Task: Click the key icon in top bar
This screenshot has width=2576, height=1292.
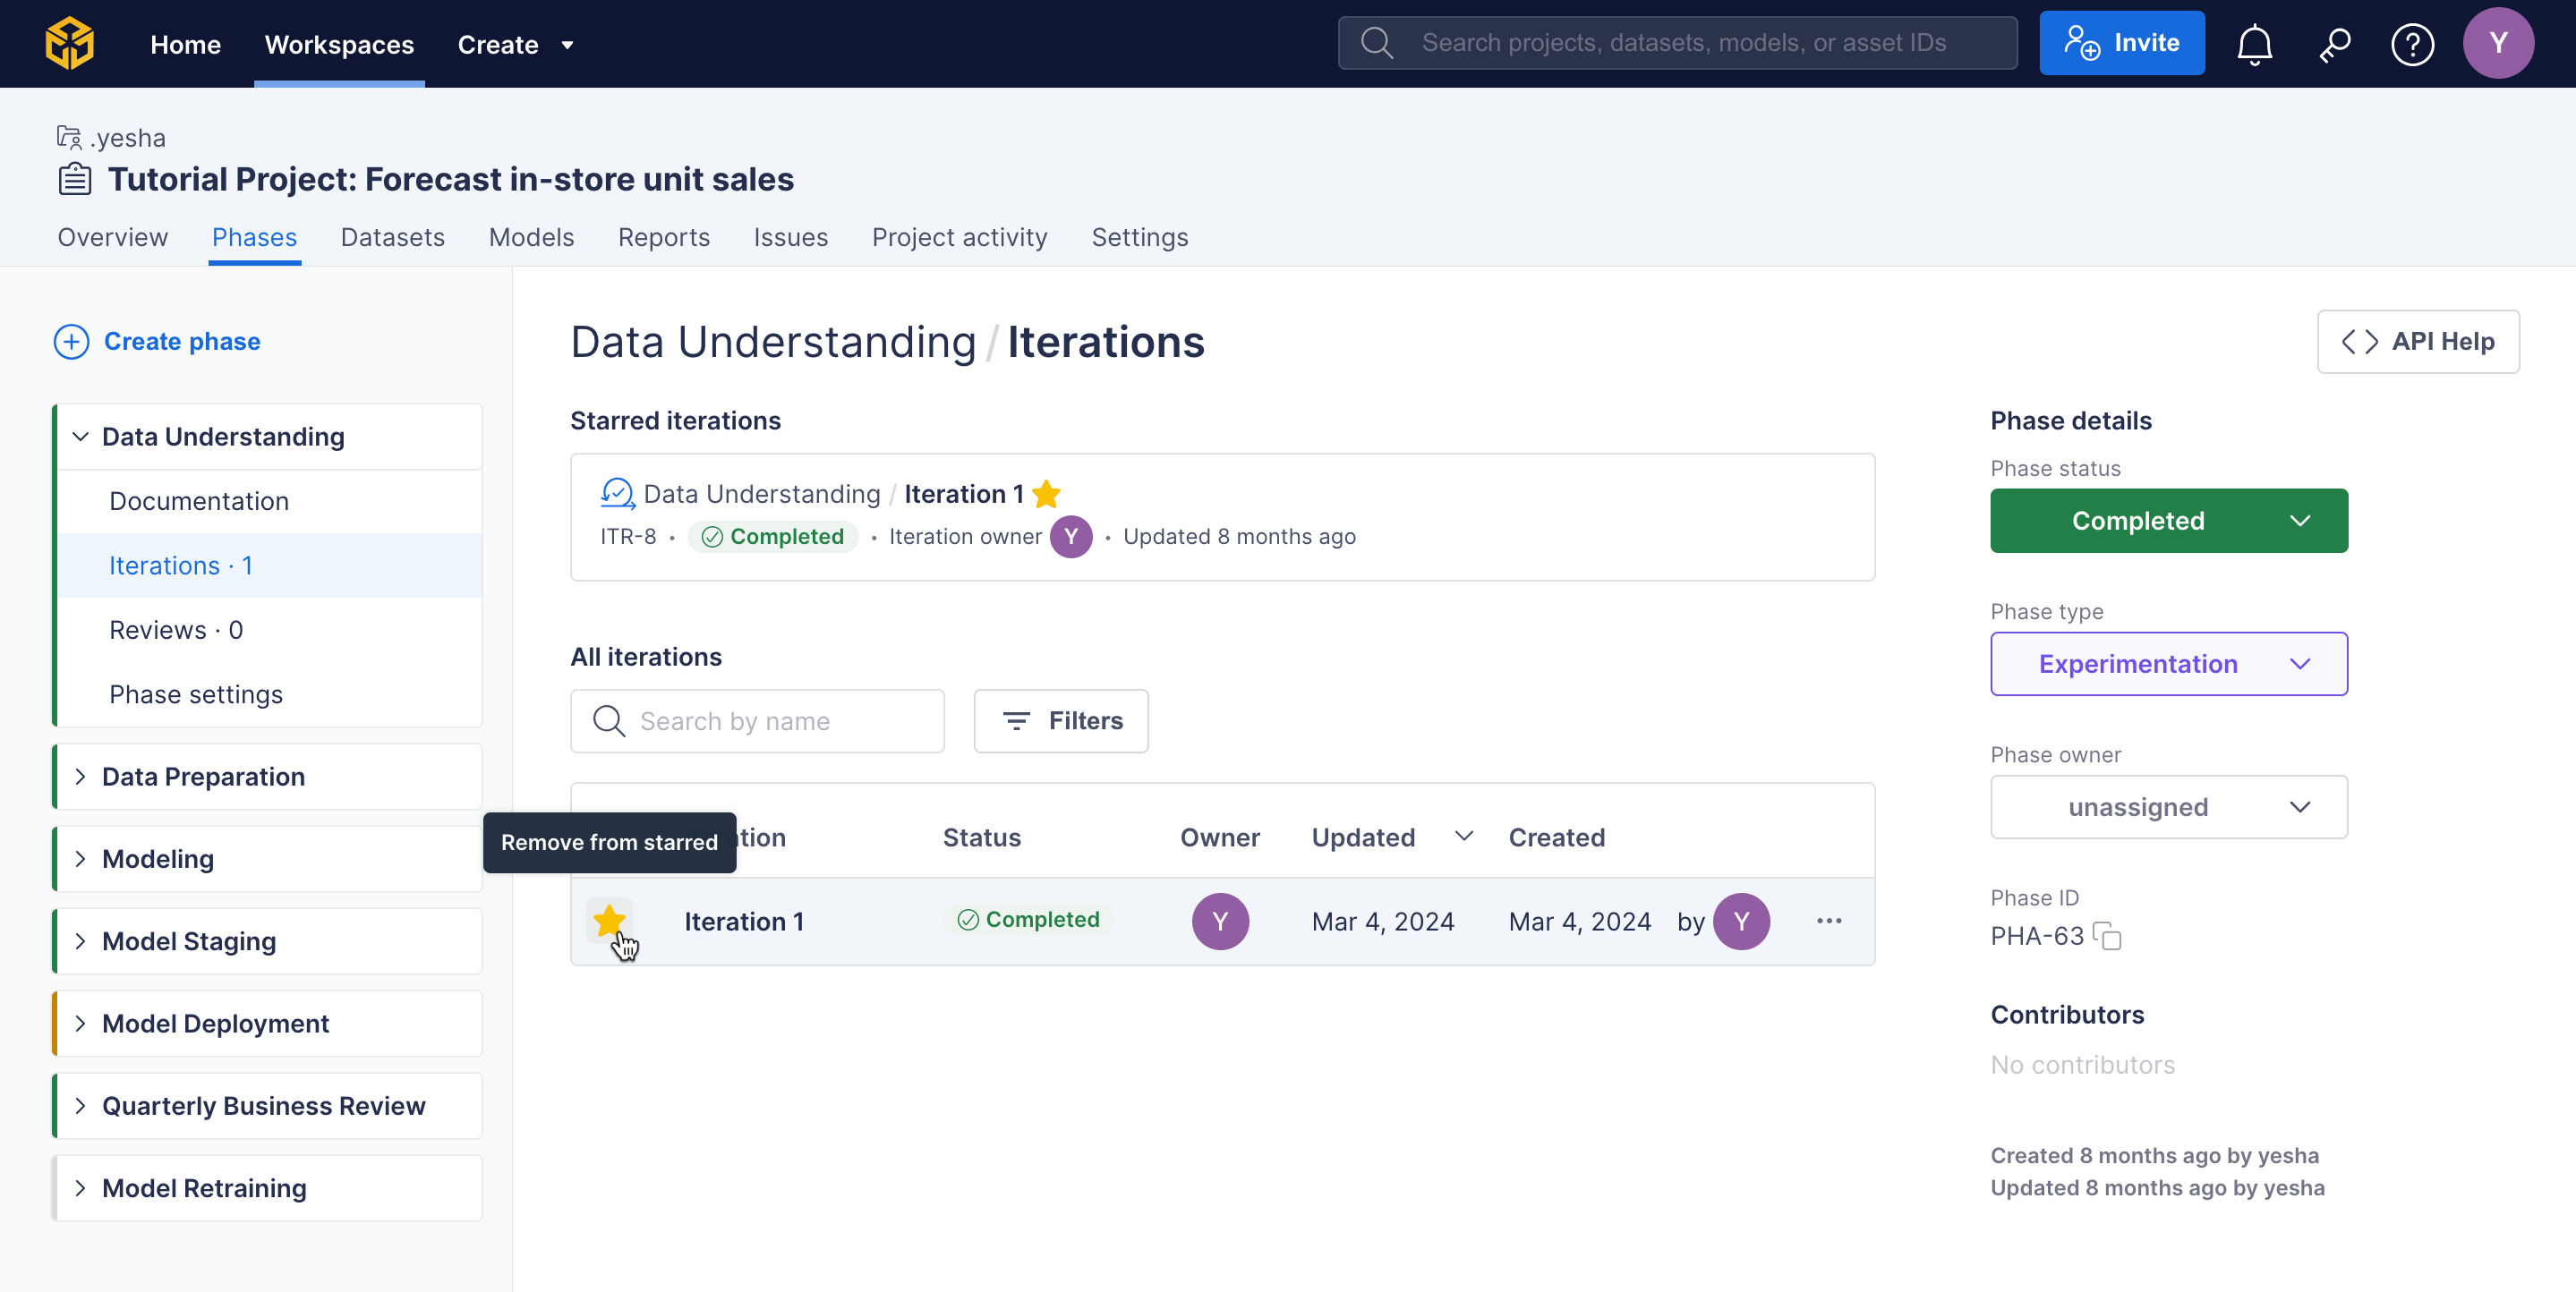Action: pos(2334,44)
